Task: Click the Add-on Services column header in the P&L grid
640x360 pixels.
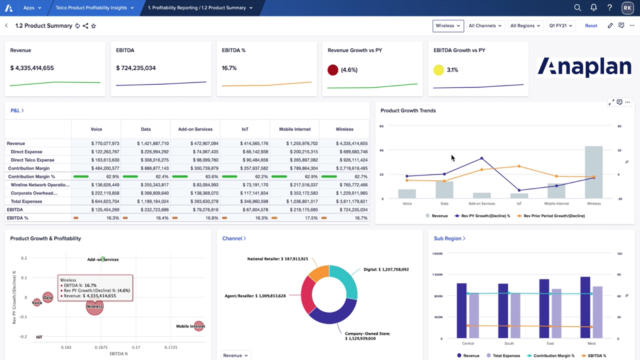Action: 195,129
